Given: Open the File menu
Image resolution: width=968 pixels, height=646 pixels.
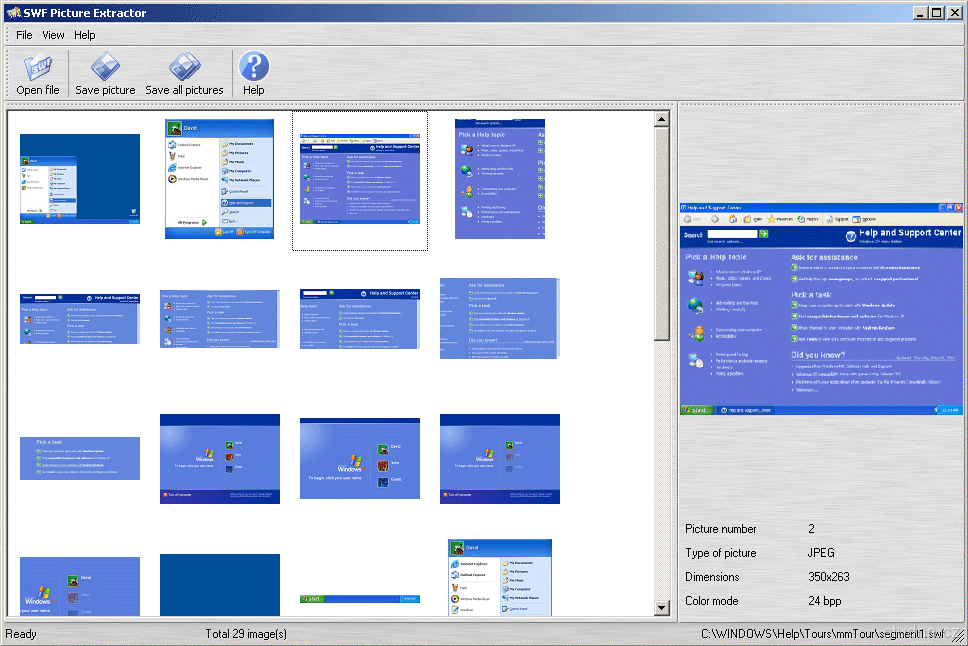Looking at the screenshot, I should (24, 35).
